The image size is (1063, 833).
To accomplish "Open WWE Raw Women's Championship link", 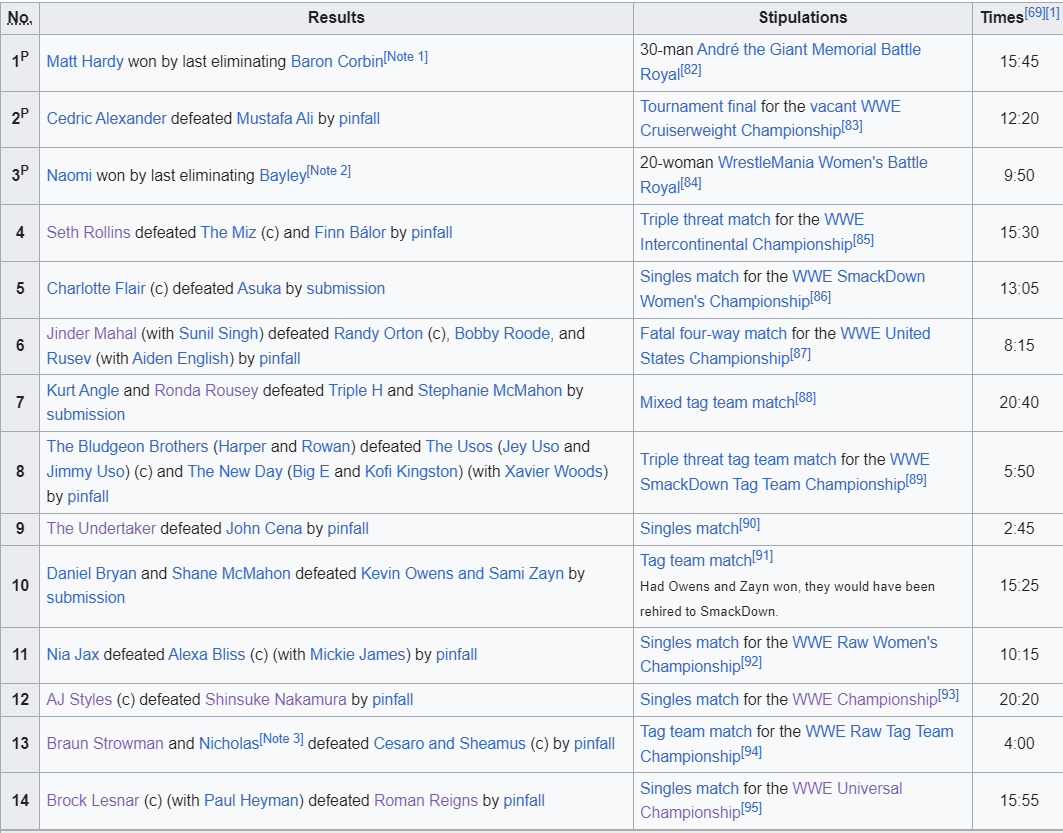I will coord(789,655).
